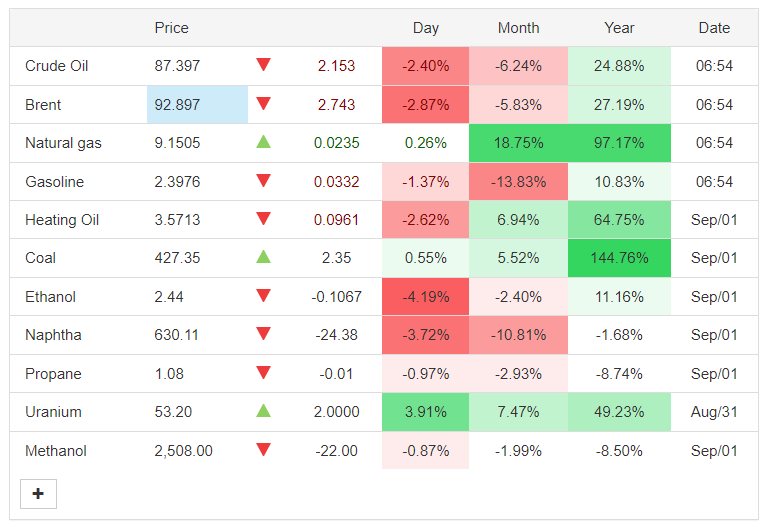
Task: Click Natural gas month change 18.75%
Action: tap(518, 143)
